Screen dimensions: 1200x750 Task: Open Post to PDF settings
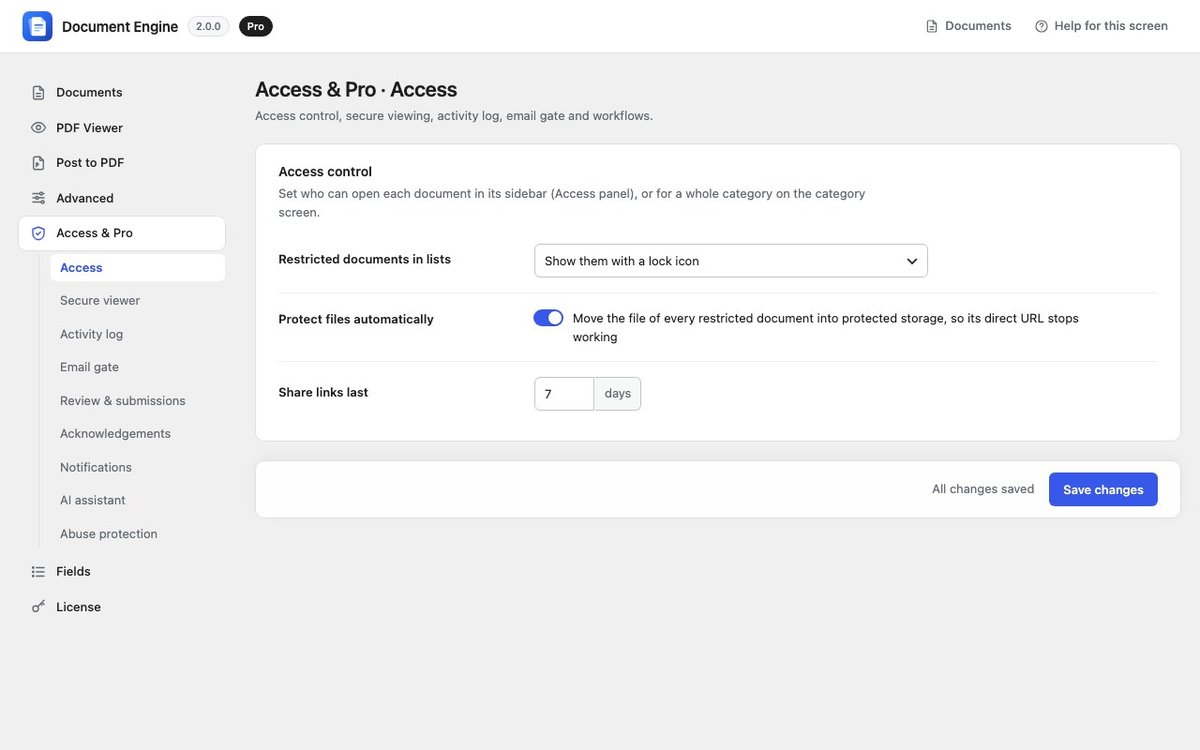[x=122, y=163]
